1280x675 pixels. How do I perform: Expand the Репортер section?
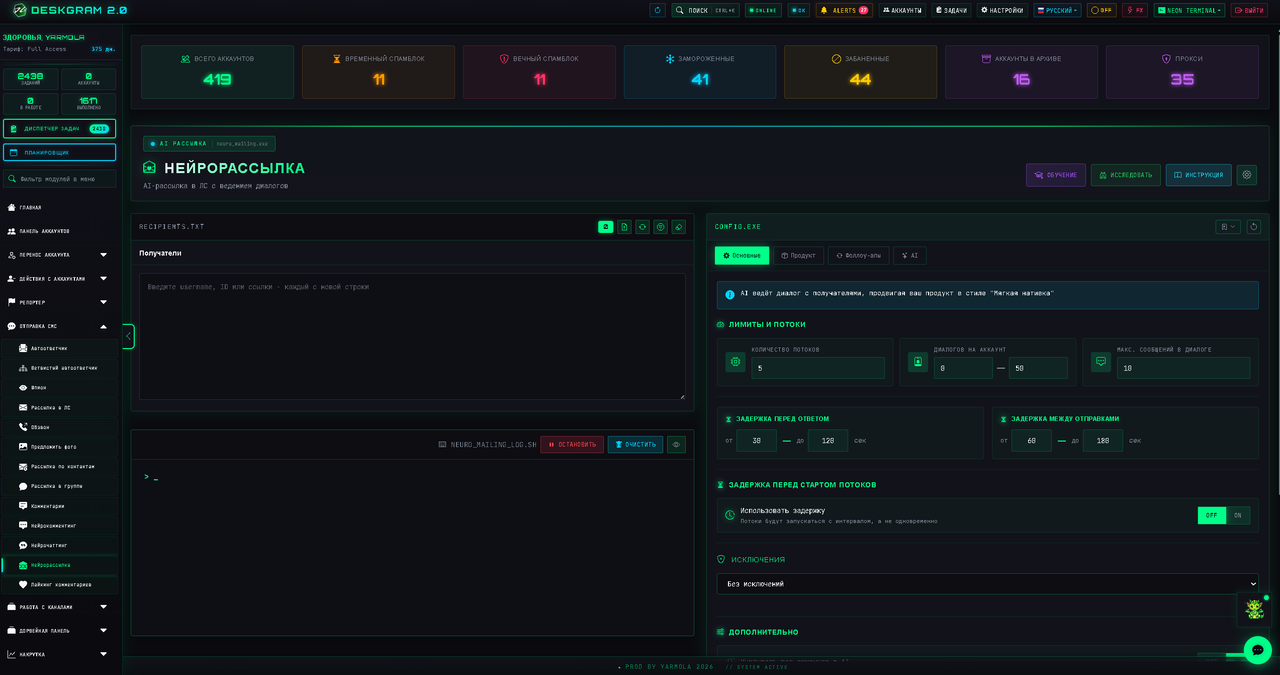click(x=58, y=302)
